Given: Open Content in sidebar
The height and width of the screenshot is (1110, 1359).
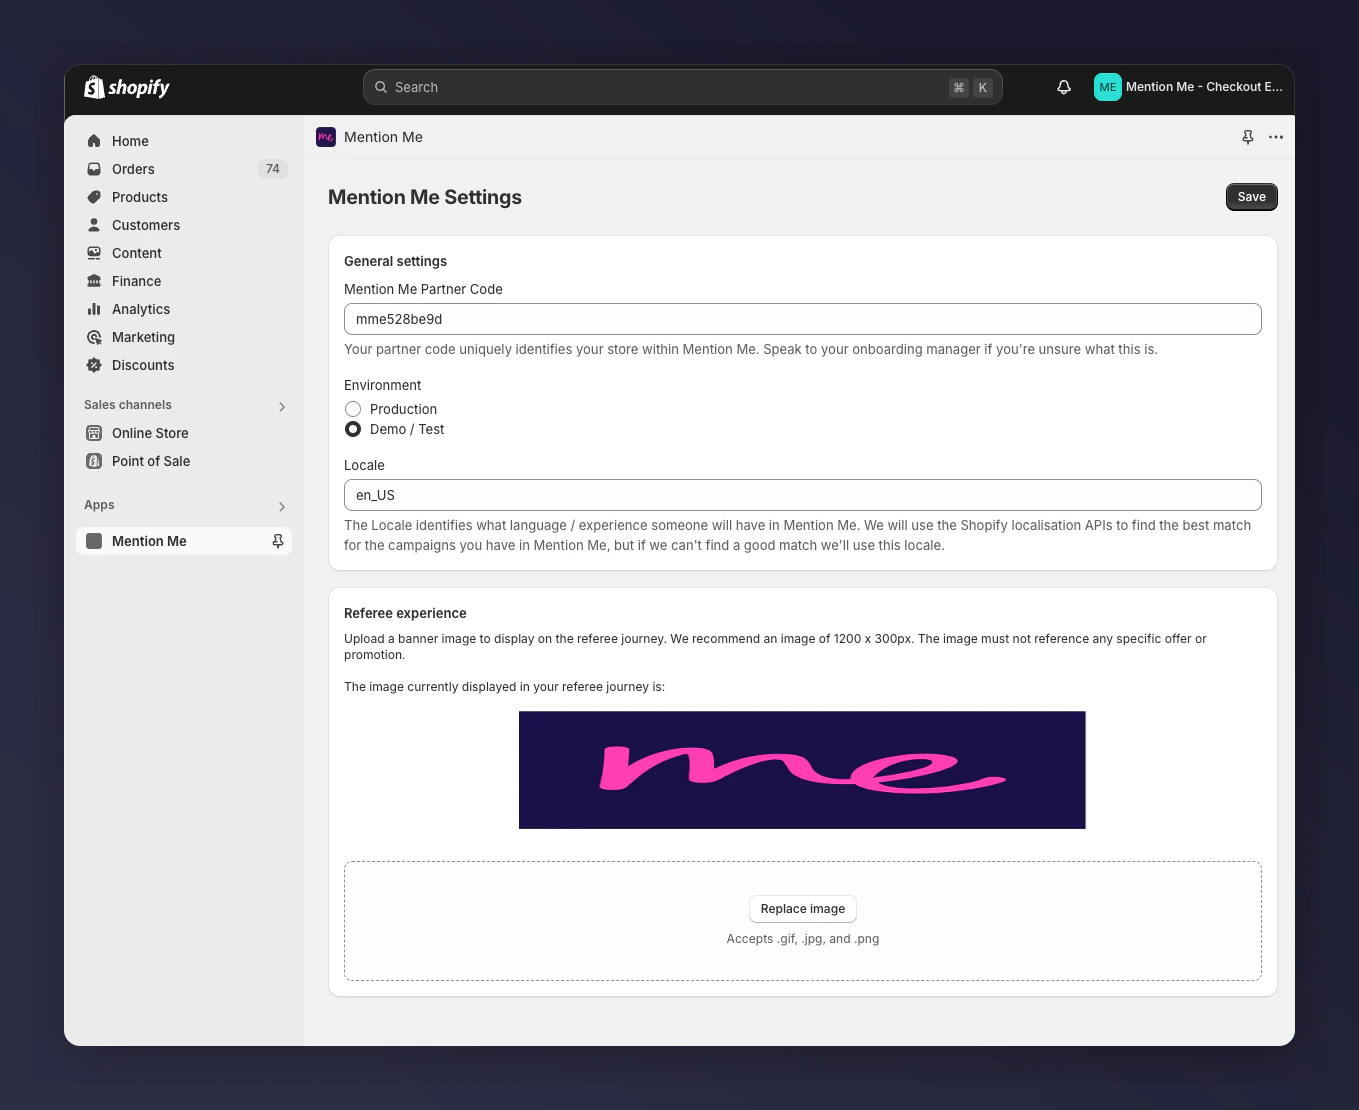Looking at the screenshot, I should (x=184, y=253).
